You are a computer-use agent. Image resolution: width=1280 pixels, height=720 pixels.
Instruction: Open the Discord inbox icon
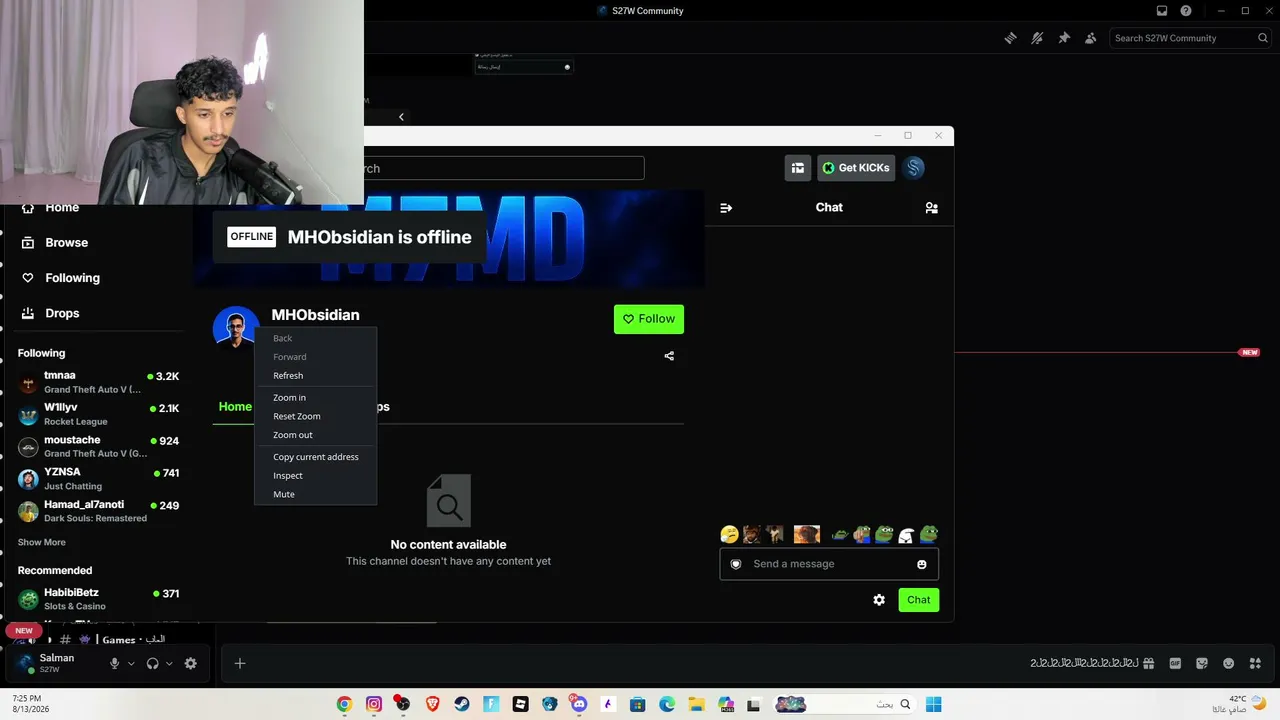[x=1162, y=11]
